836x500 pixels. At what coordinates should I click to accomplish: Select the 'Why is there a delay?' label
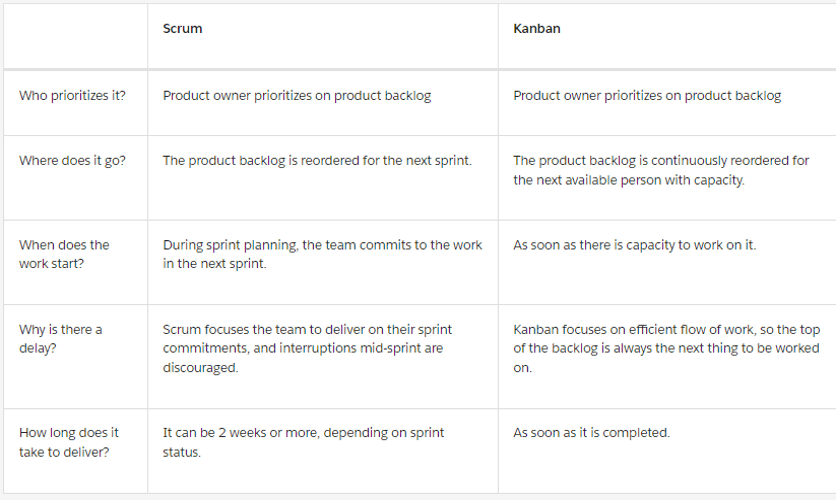(61, 339)
